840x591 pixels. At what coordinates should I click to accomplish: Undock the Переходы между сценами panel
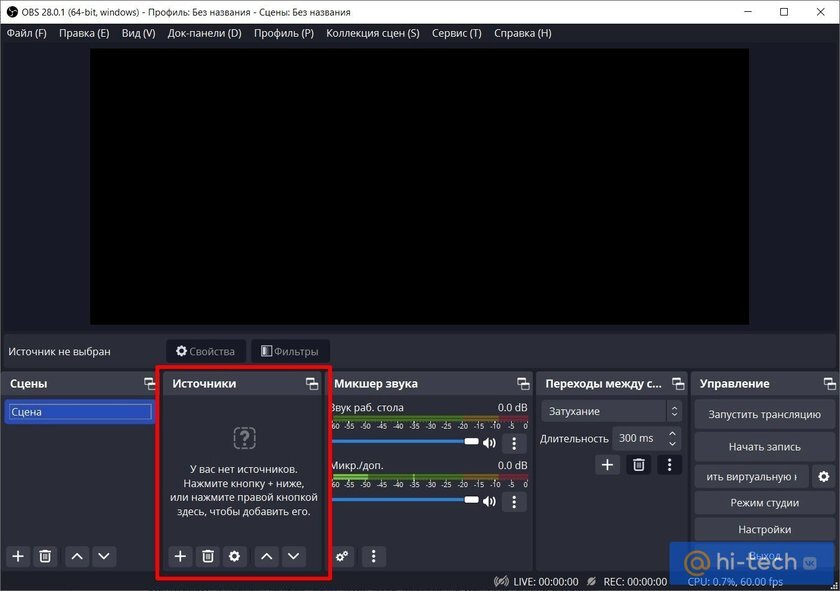coord(678,384)
